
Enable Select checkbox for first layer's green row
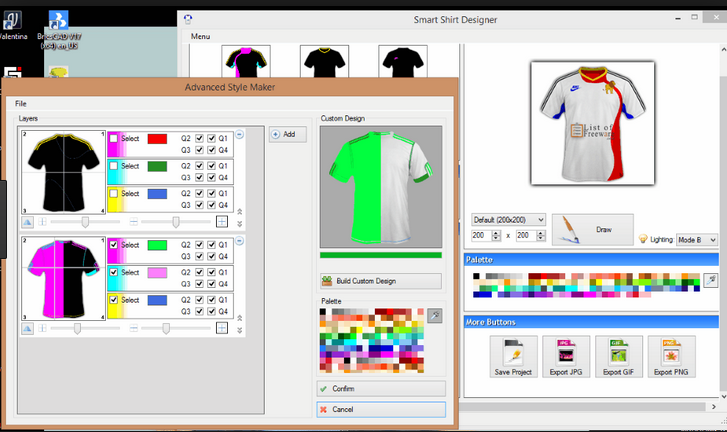click(x=114, y=165)
